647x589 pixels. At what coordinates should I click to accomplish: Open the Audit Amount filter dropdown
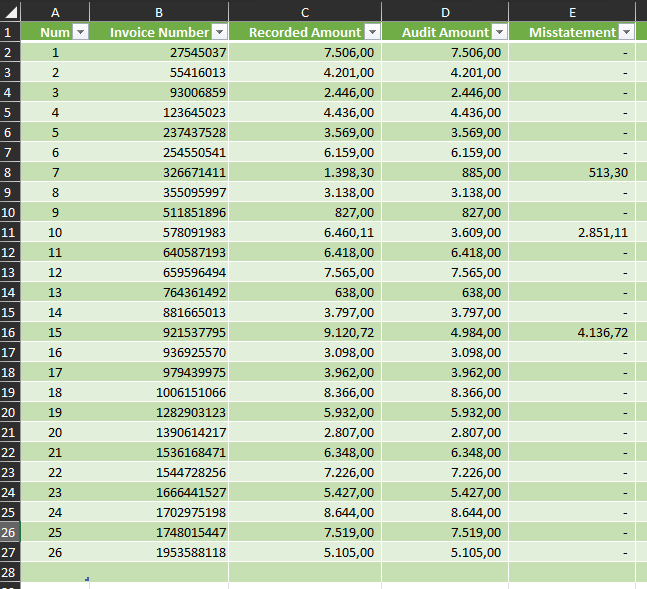500,32
